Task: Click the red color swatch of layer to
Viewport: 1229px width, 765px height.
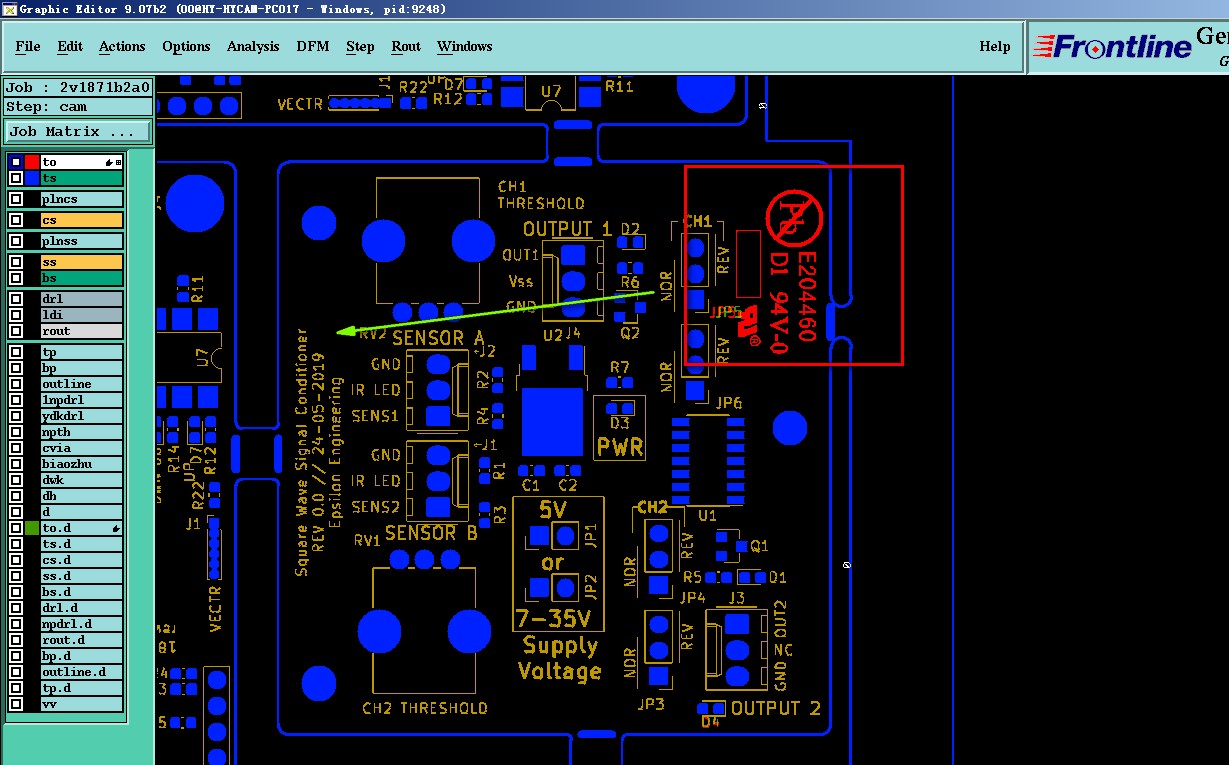Action: coord(32,162)
